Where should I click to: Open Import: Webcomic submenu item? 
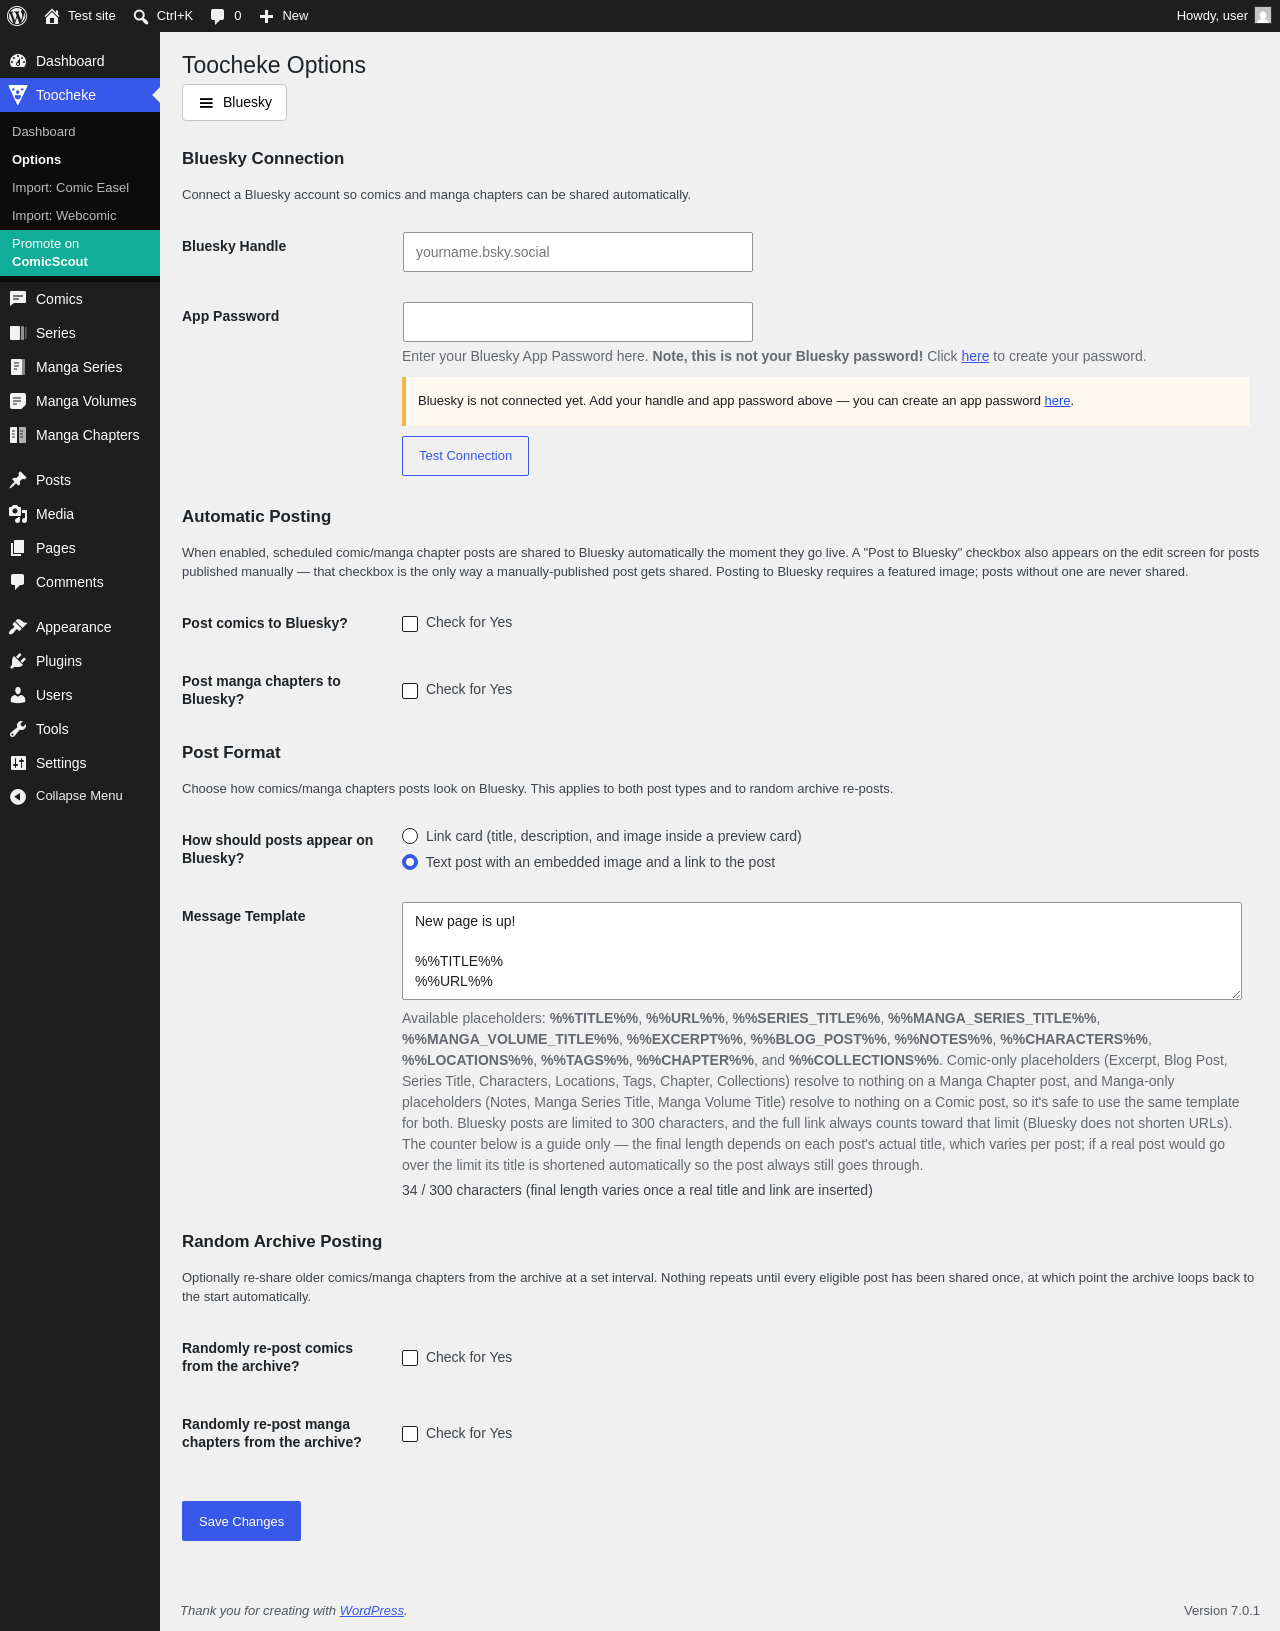click(x=64, y=216)
